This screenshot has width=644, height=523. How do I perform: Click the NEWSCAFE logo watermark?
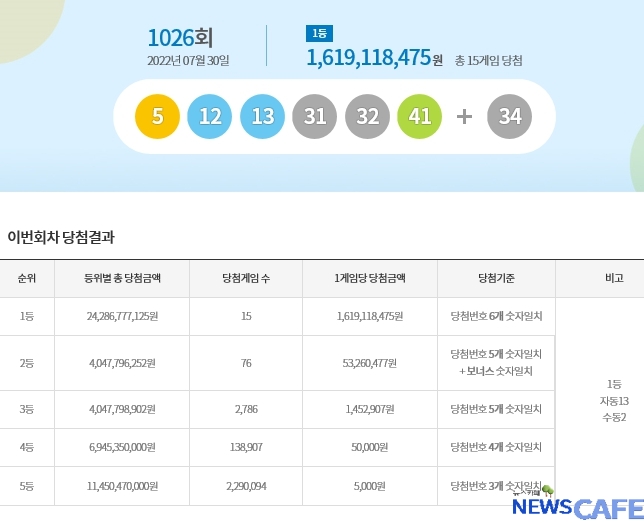tap(574, 506)
